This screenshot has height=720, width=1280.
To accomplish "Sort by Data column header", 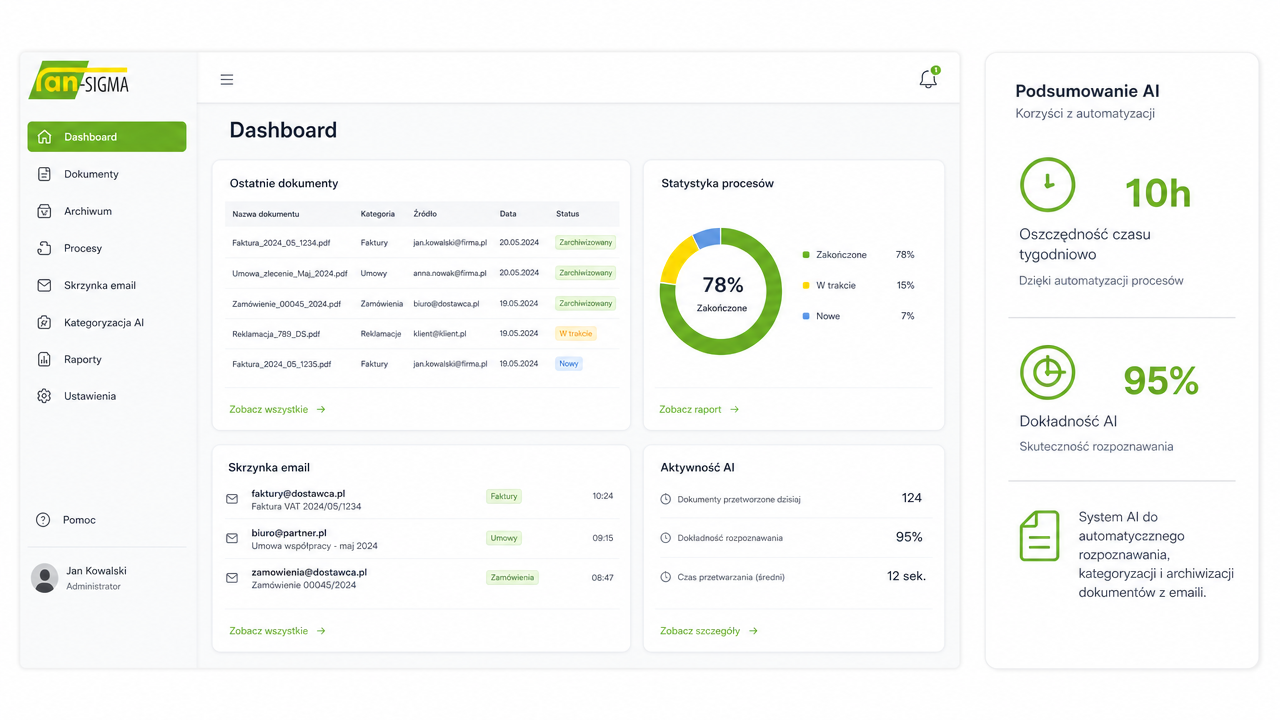I will coord(508,214).
